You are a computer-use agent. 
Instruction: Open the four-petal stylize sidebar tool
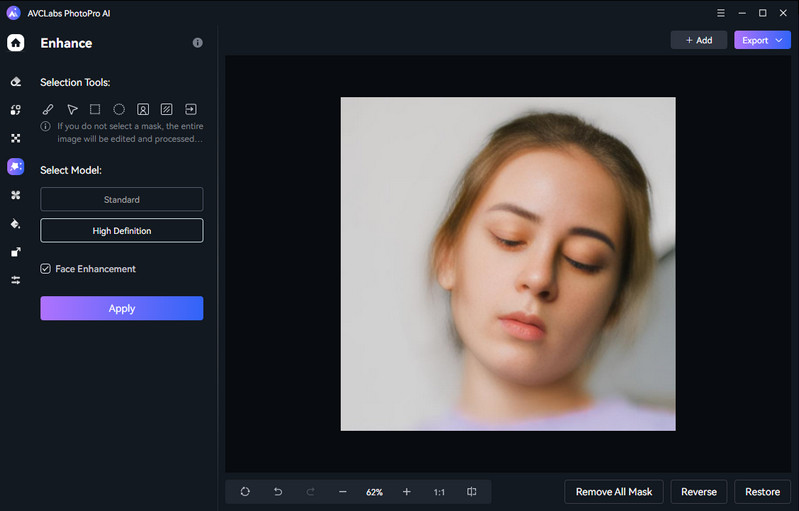click(16, 195)
